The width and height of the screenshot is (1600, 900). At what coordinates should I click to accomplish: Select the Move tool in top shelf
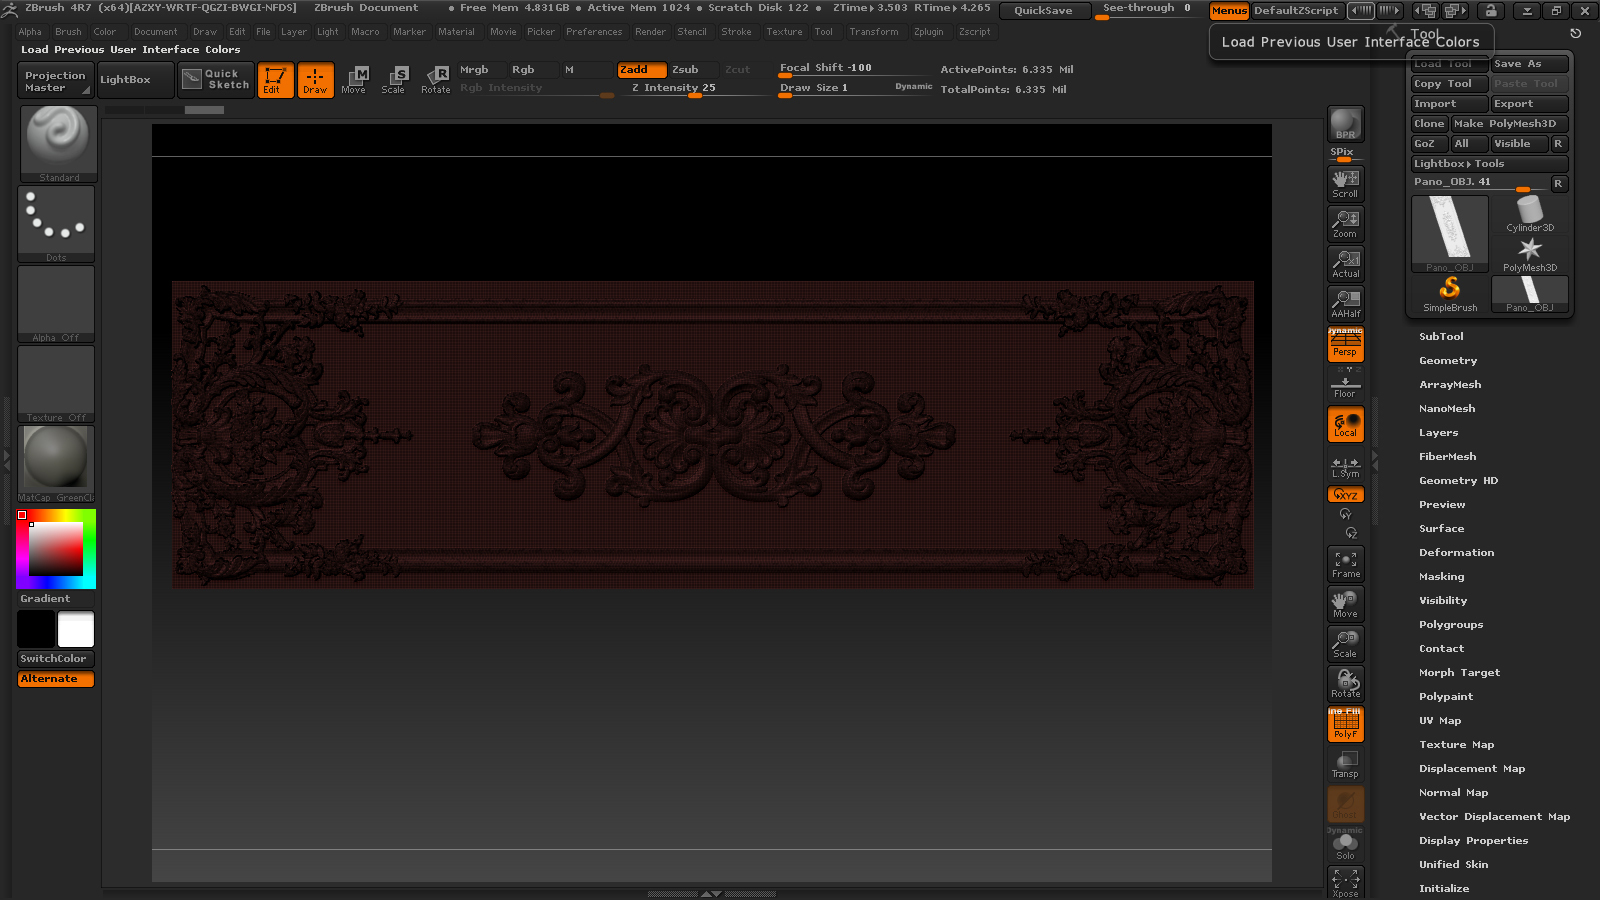pos(354,80)
